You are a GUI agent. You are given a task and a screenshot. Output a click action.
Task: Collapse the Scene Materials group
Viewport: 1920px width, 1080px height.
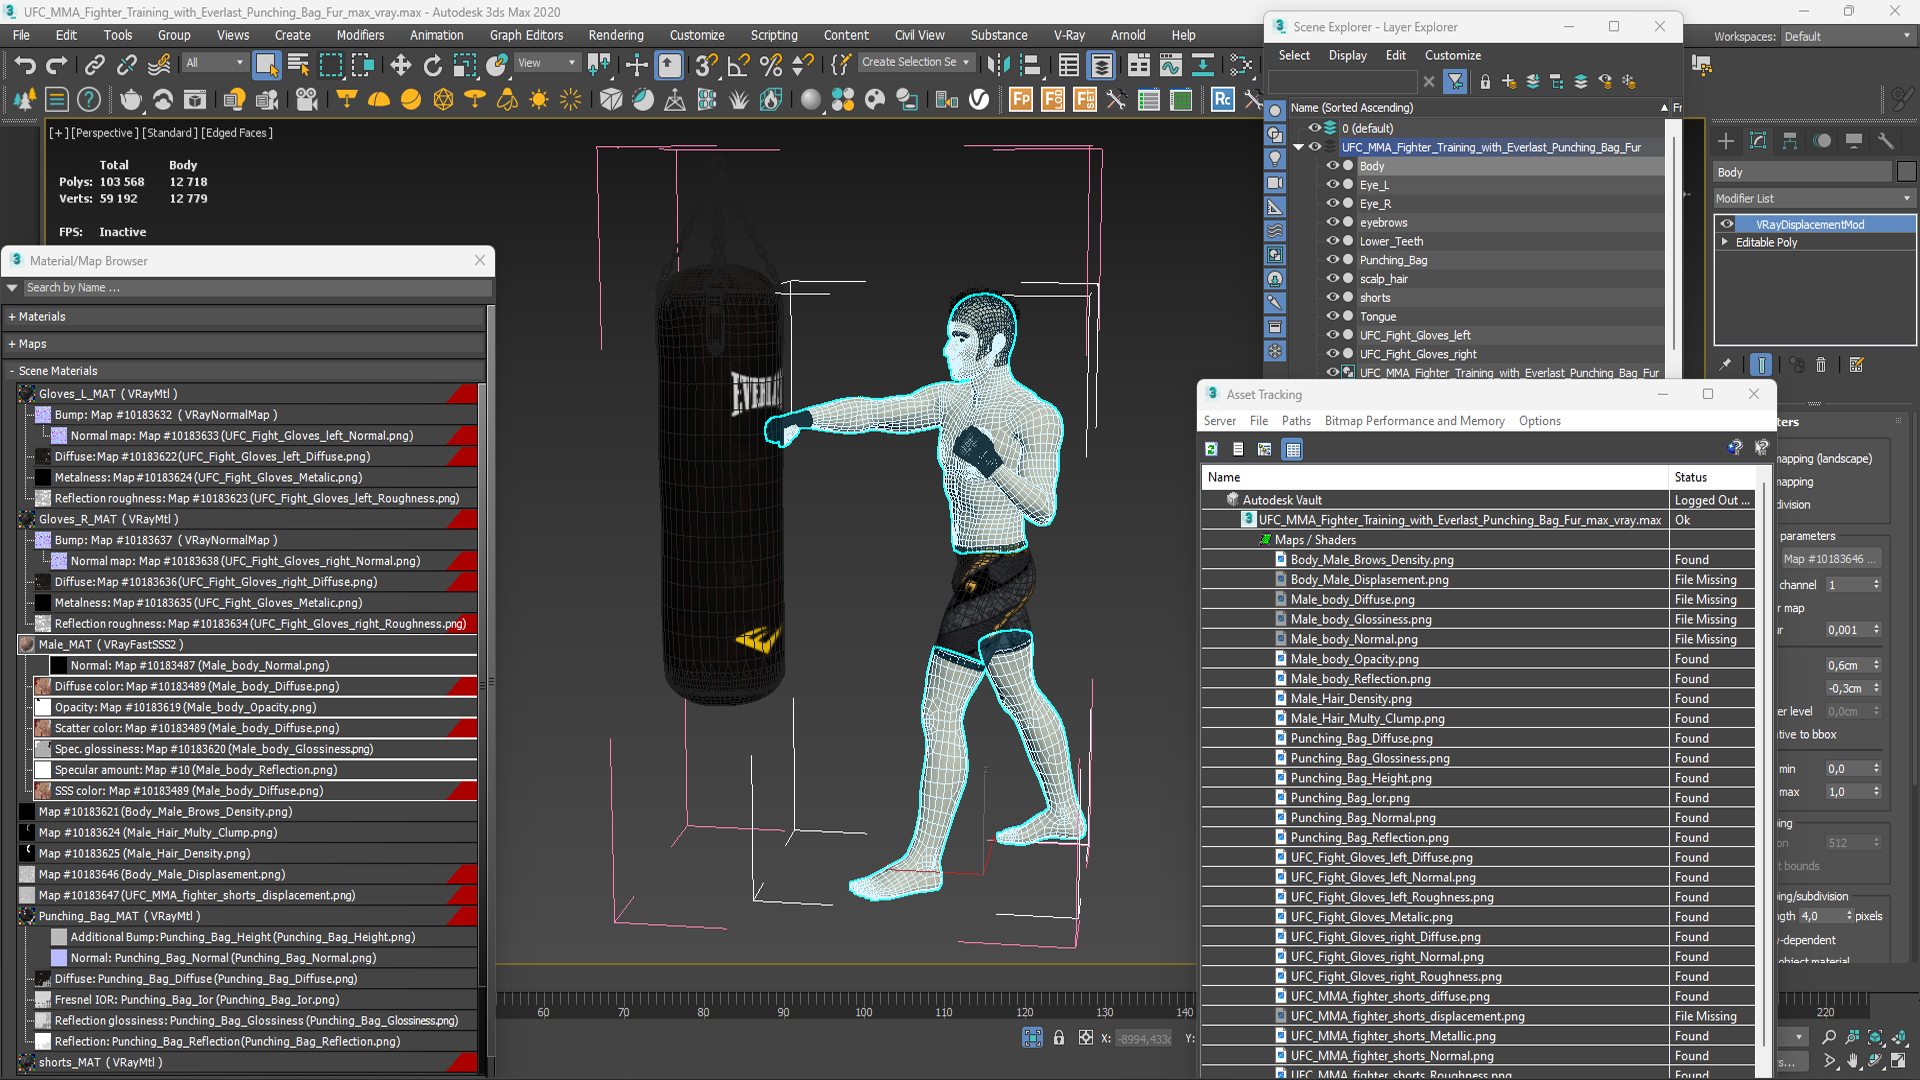point(13,371)
